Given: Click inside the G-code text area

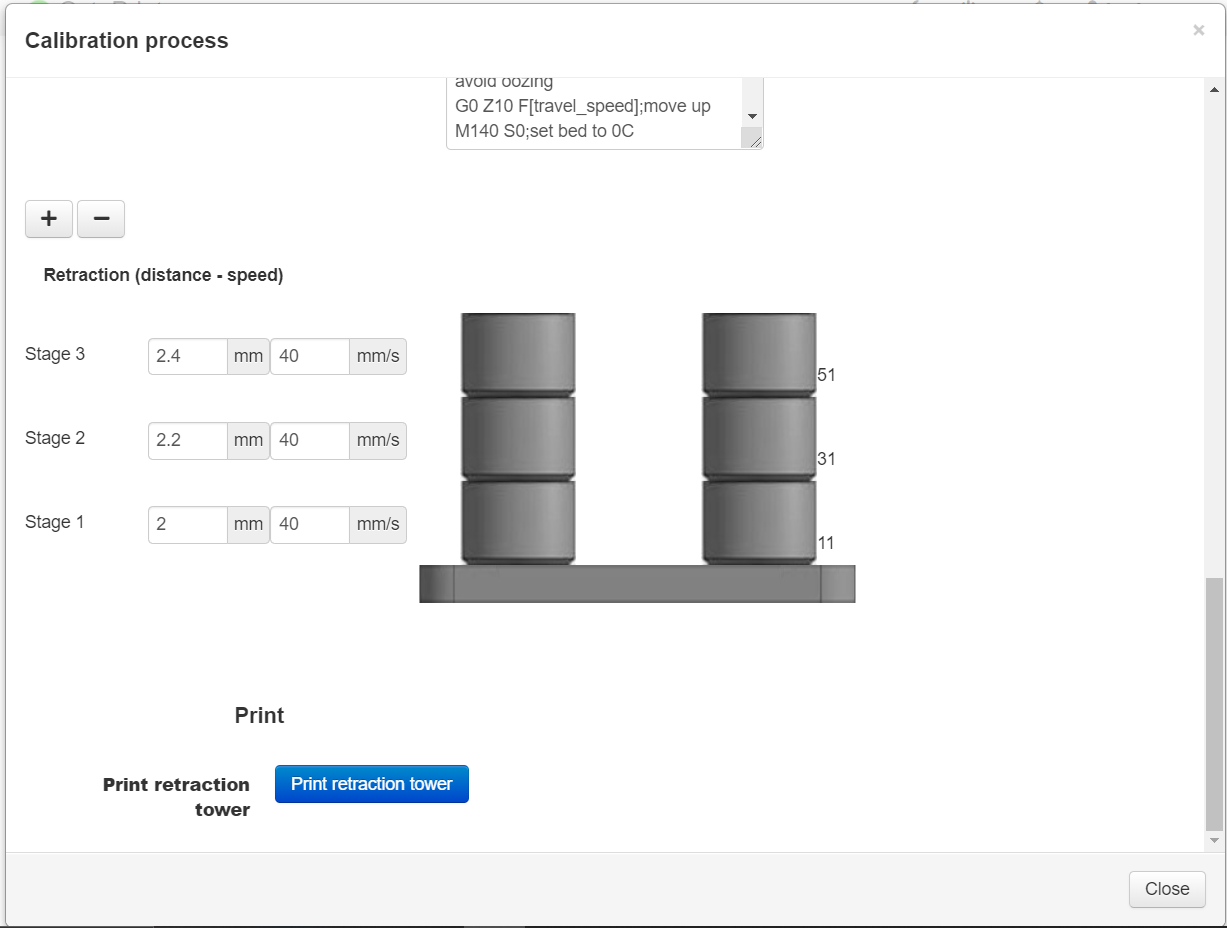Looking at the screenshot, I should tap(594, 113).
